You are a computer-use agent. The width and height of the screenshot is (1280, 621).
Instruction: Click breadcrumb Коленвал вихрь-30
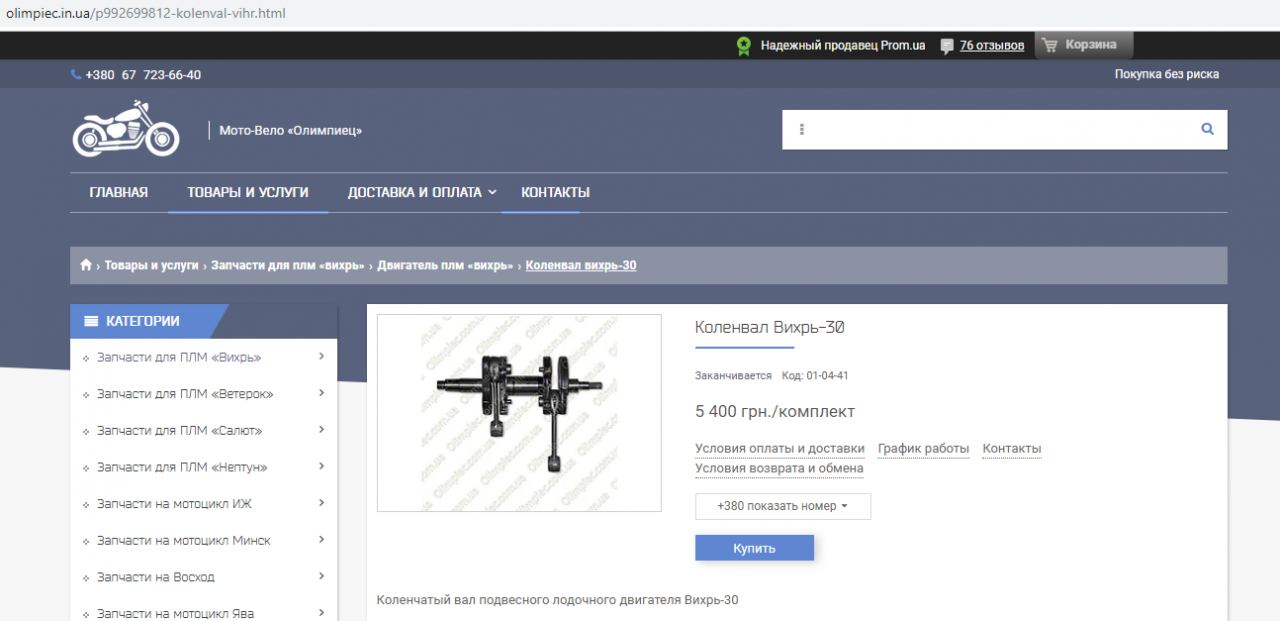(581, 265)
